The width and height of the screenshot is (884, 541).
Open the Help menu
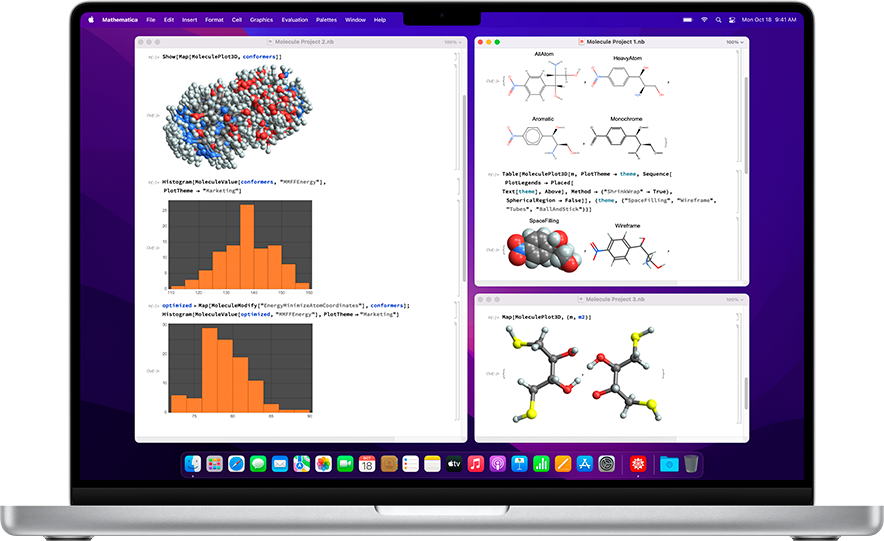(x=380, y=20)
